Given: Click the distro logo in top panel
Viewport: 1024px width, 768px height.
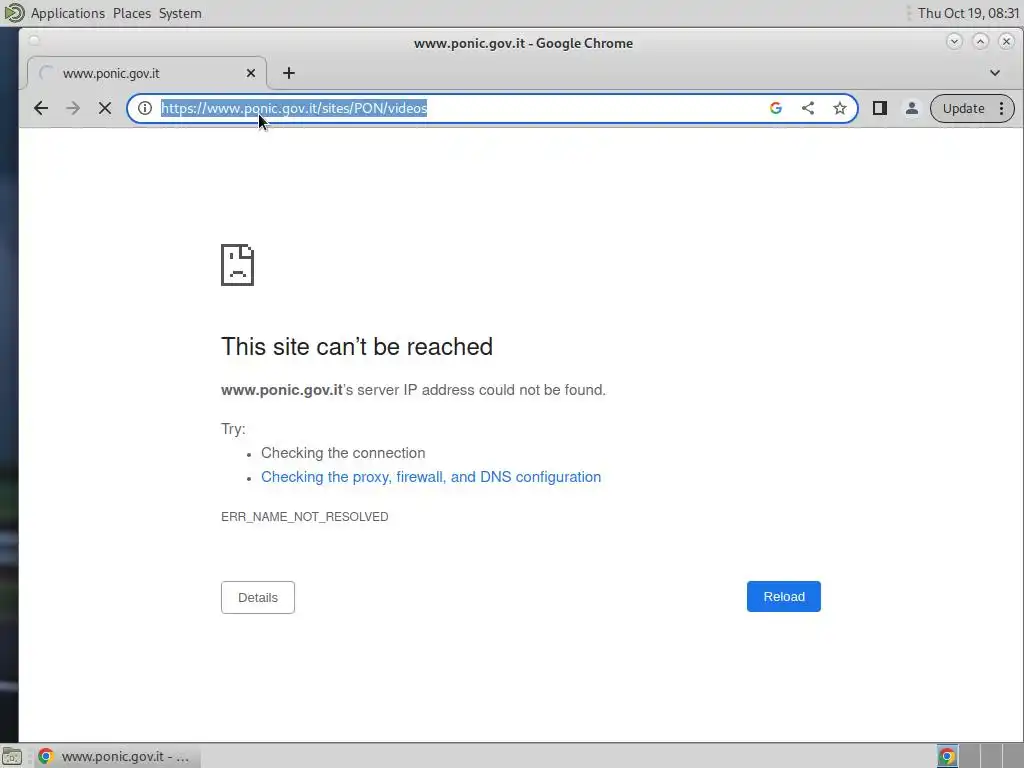Looking at the screenshot, I should [x=14, y=12].
